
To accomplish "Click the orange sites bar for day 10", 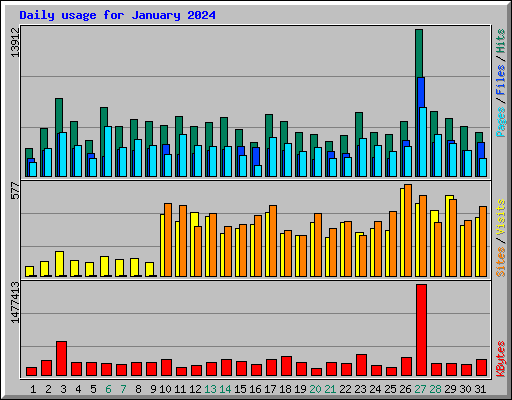I will tap(168, 240).
